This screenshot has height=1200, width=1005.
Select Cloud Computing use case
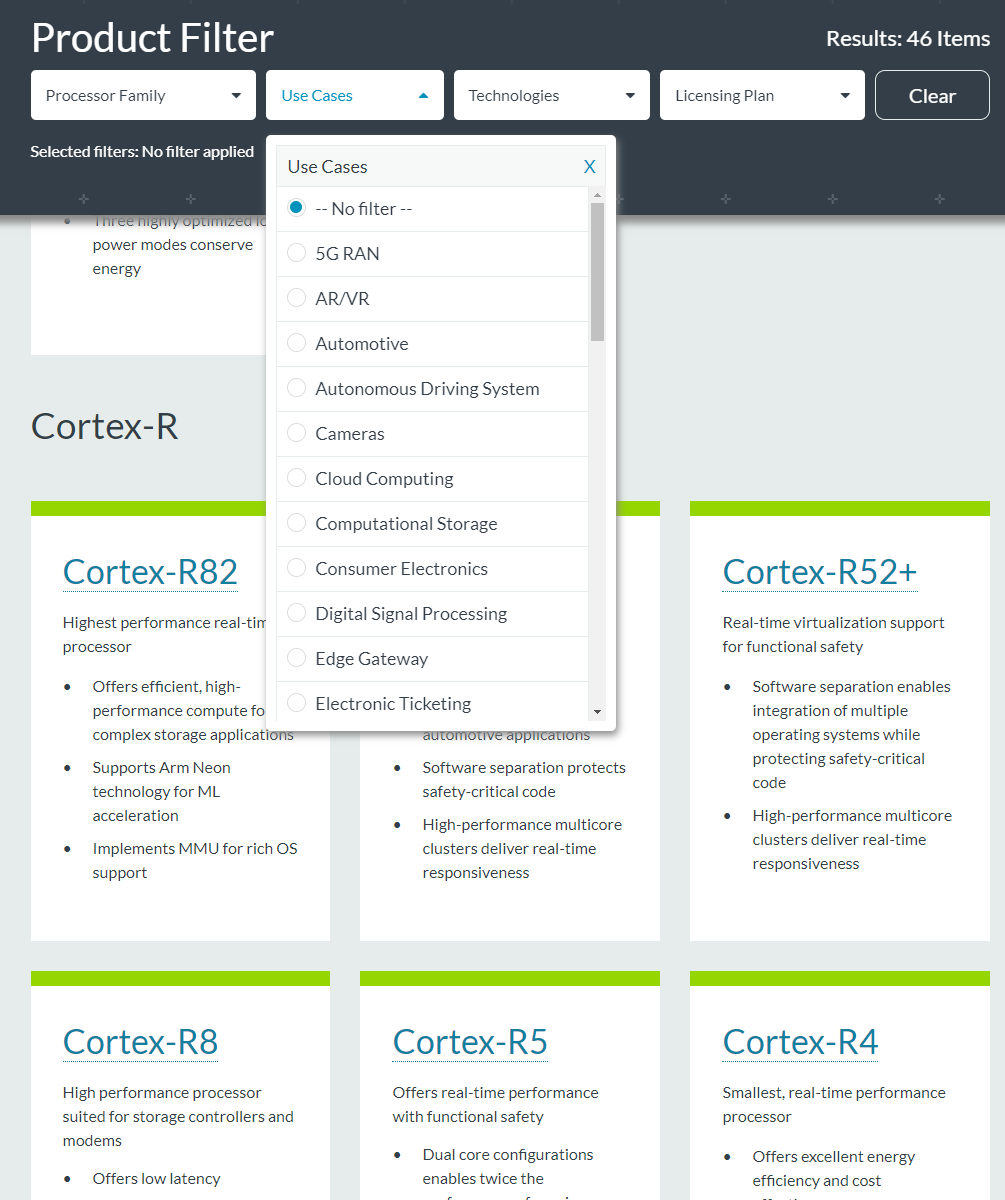(296, 478)
